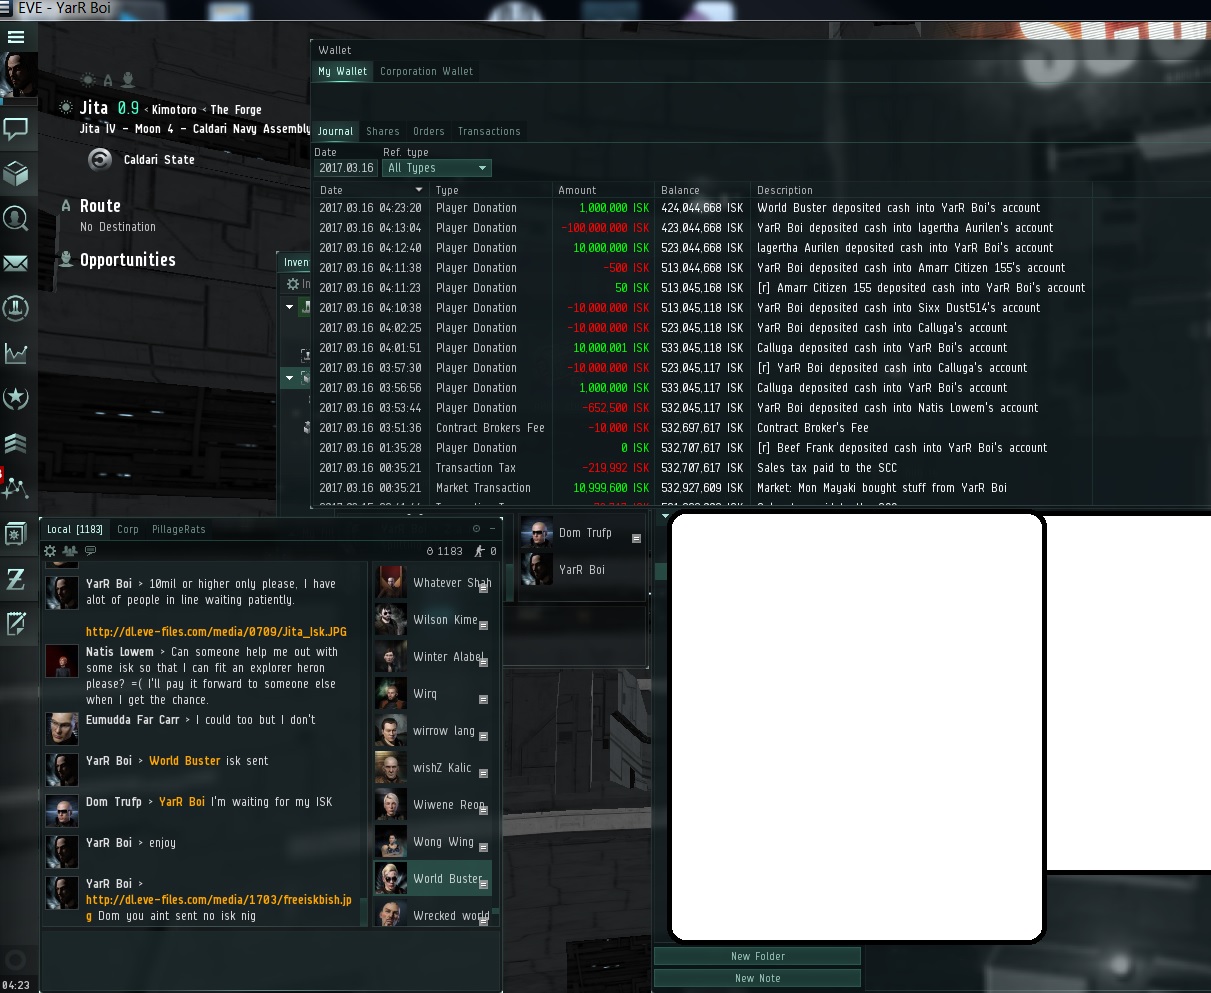Select the Journal tab in Wallet

tap(335, 131)
